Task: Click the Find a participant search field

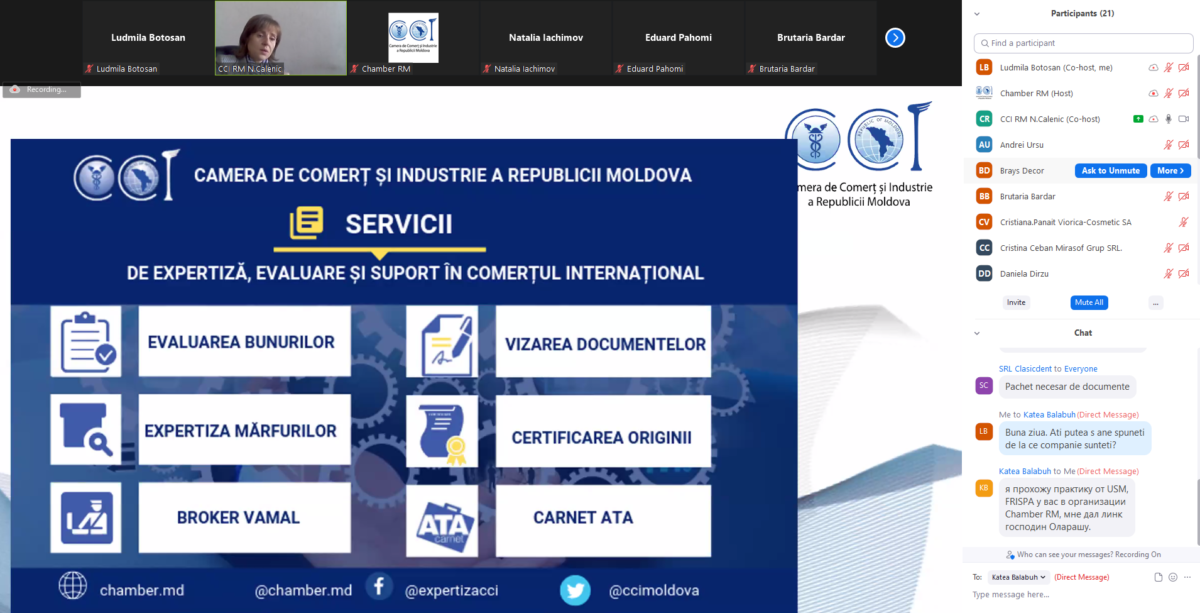Action: [x=1084, y=43]
